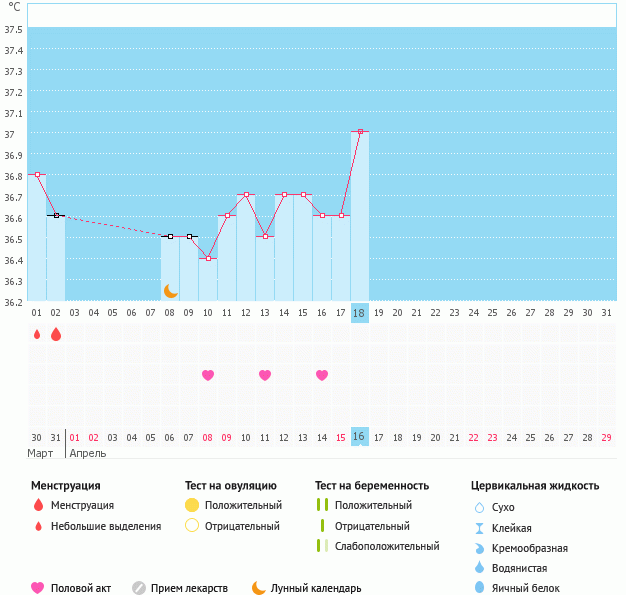Select the heart icon under cycle day 10
626x595 pixels.
208,375
